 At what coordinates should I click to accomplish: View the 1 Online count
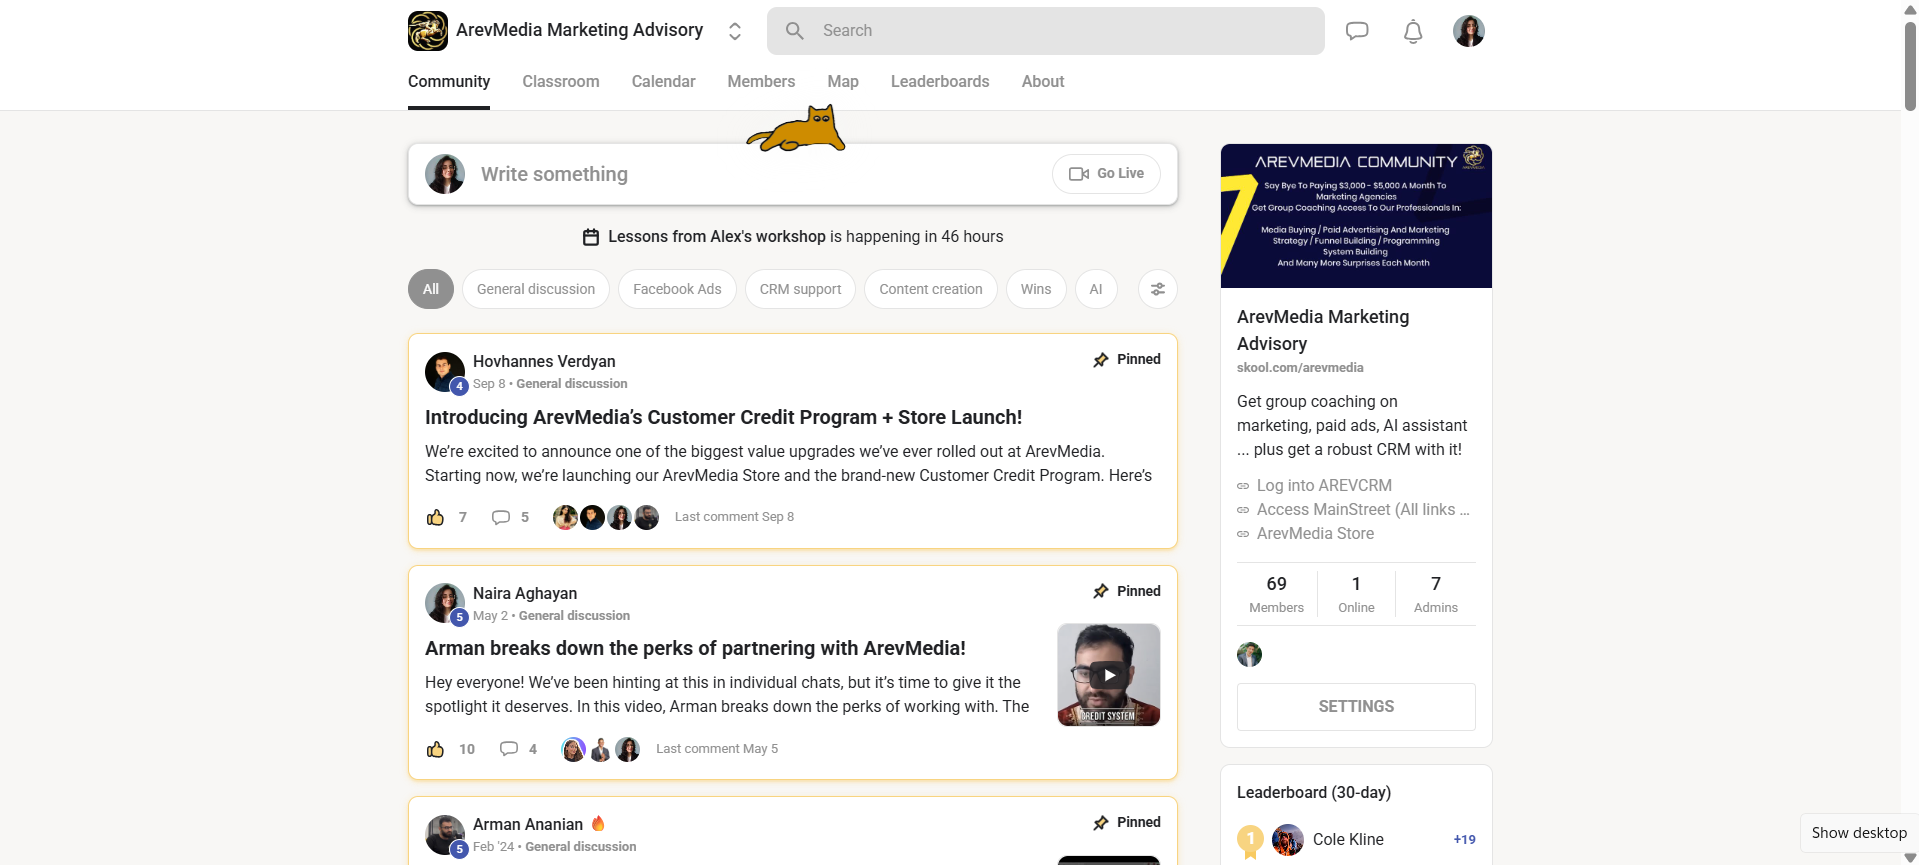(1356, 594)
